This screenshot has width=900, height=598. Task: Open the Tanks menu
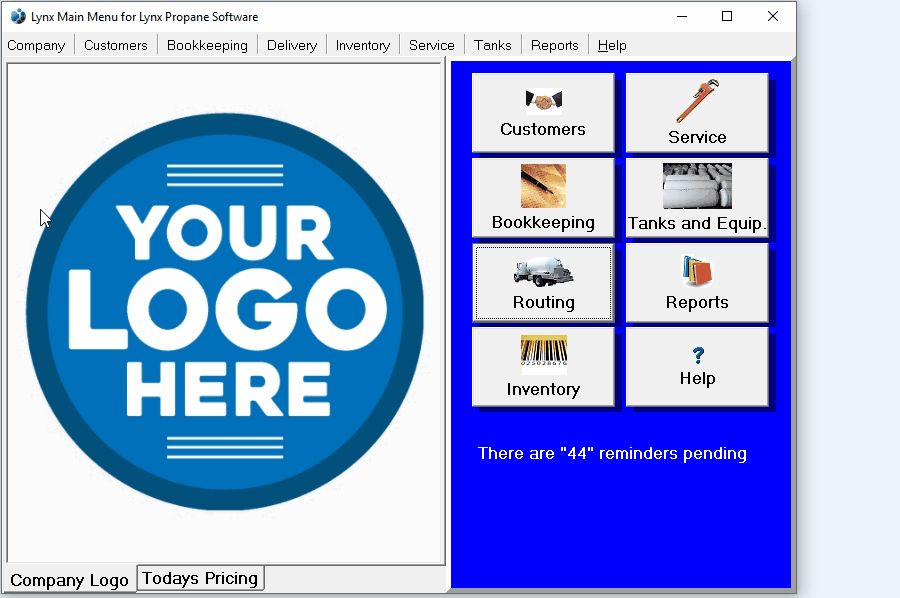click(492, 45)
